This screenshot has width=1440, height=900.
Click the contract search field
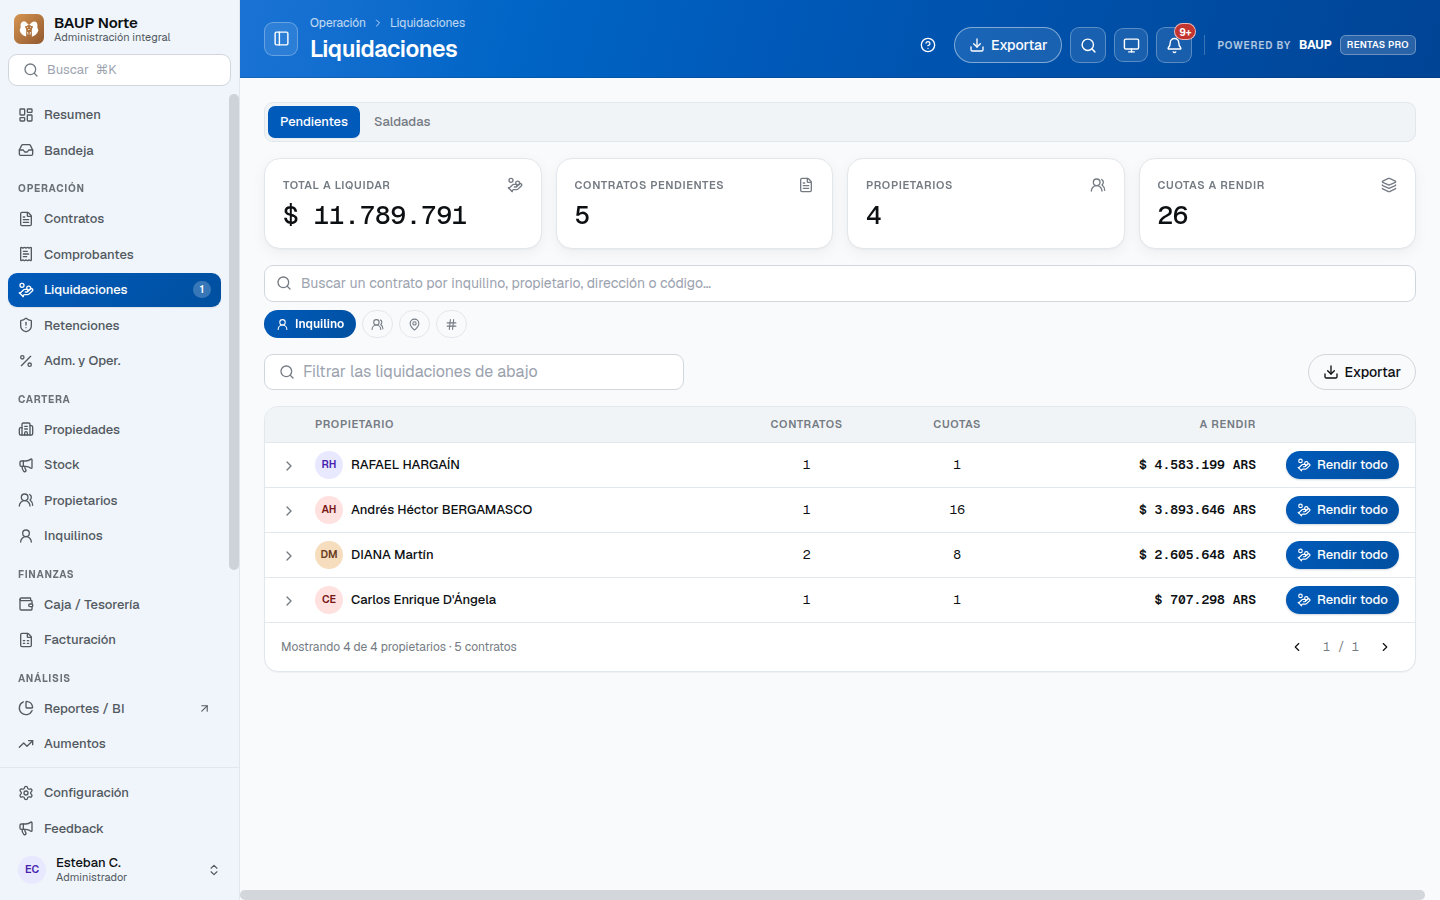coord(840,283)
